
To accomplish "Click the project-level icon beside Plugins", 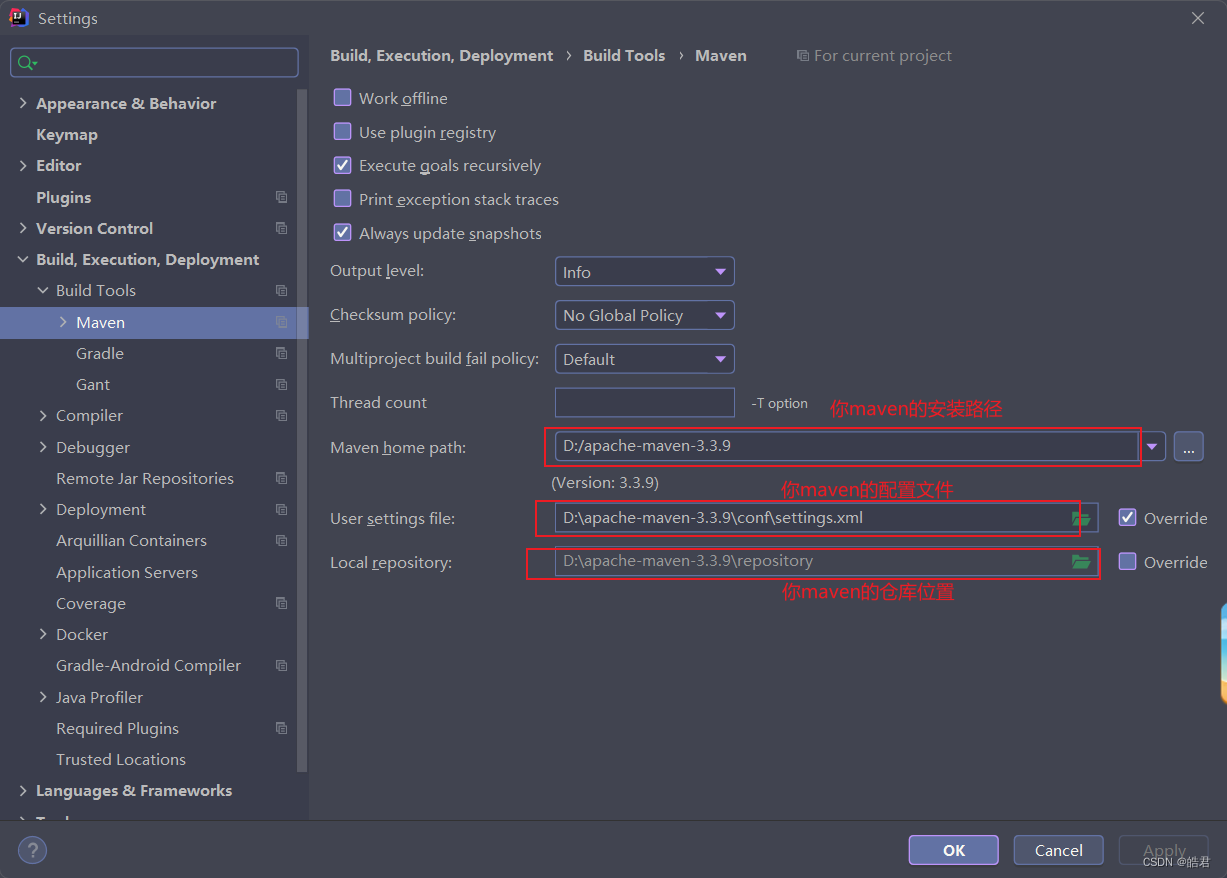I will pyautogui.click(x=281, y=198).
